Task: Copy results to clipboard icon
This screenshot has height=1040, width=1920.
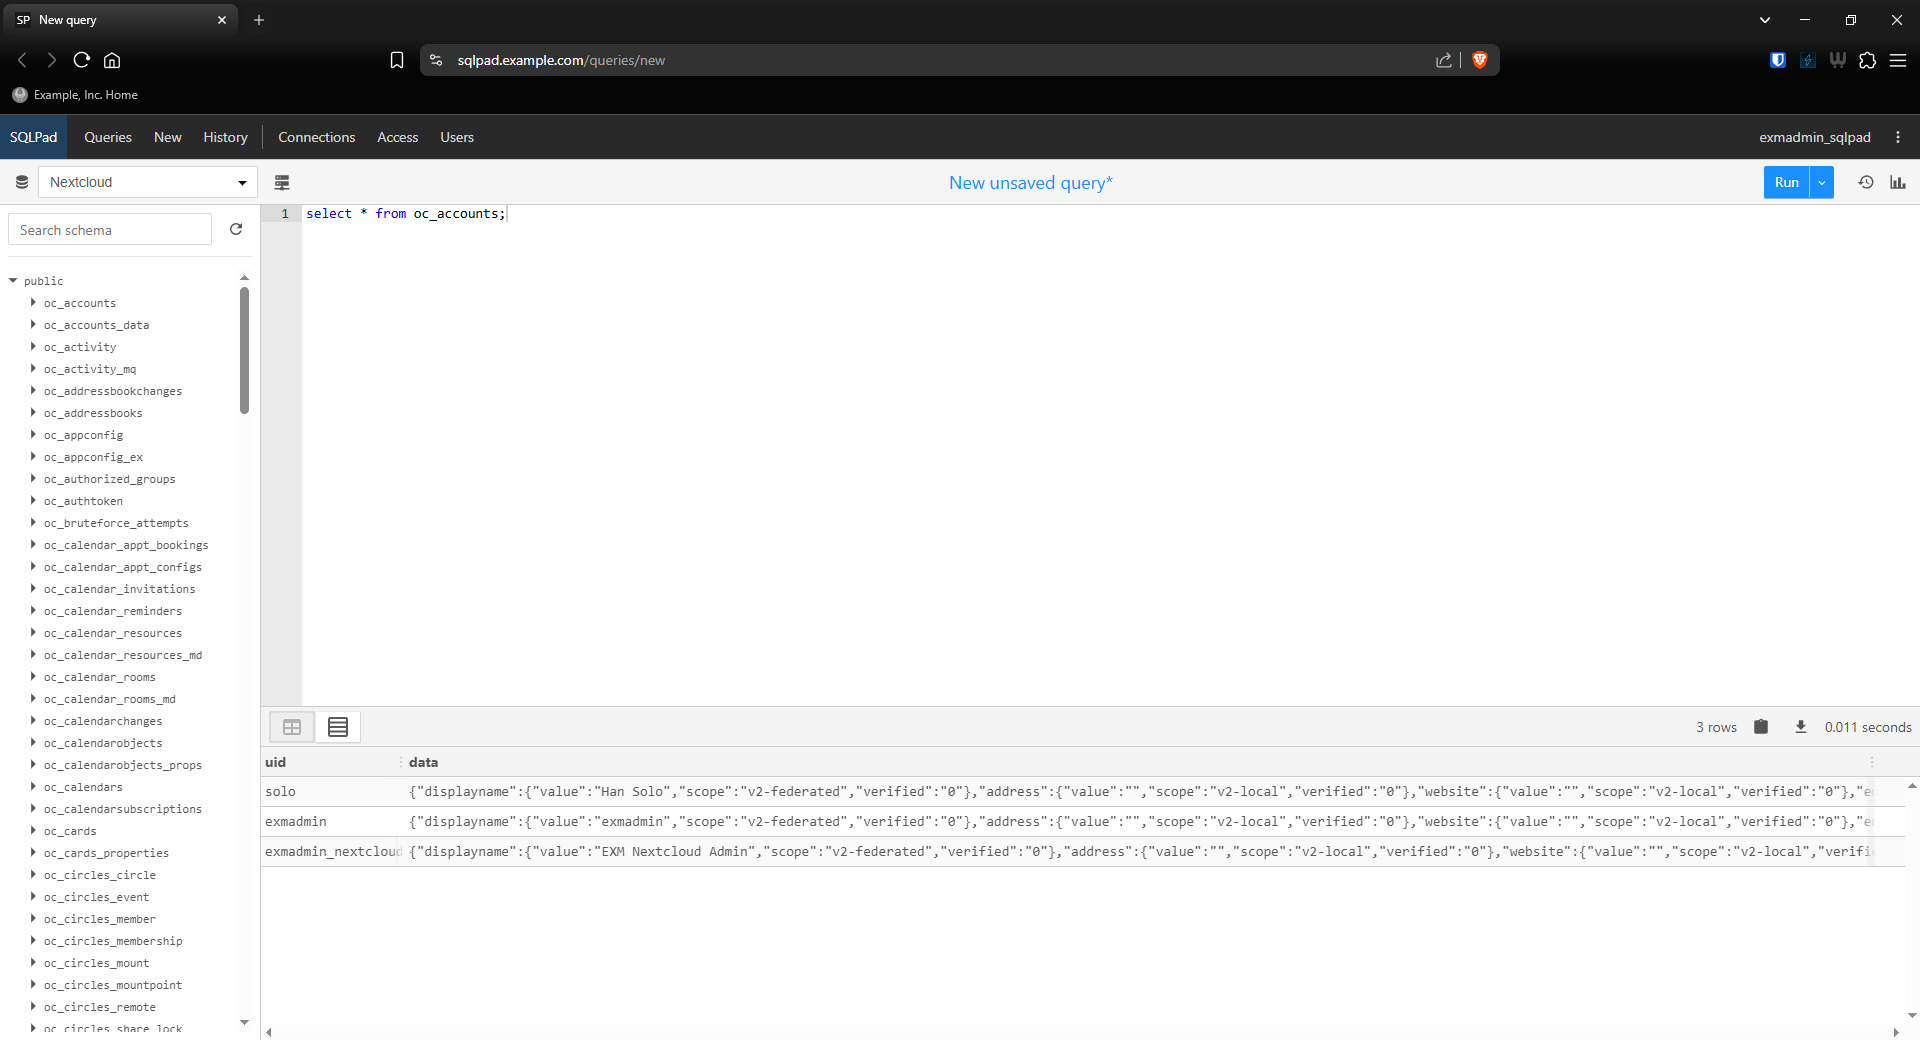Action: point(1761,727)
